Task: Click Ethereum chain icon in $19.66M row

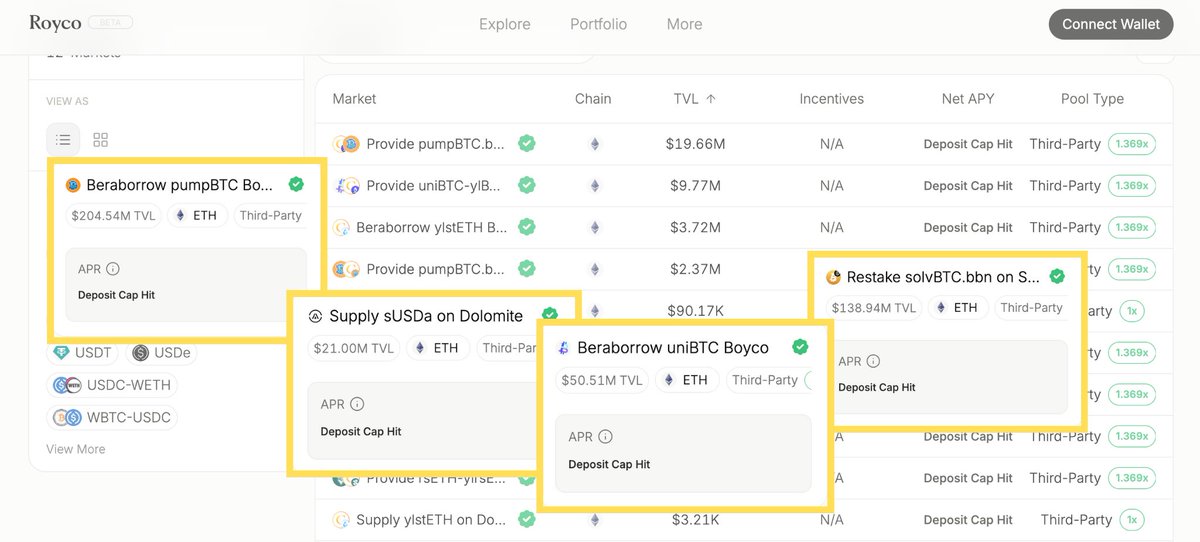Action: pyautogui.click(x=594, y=144)
